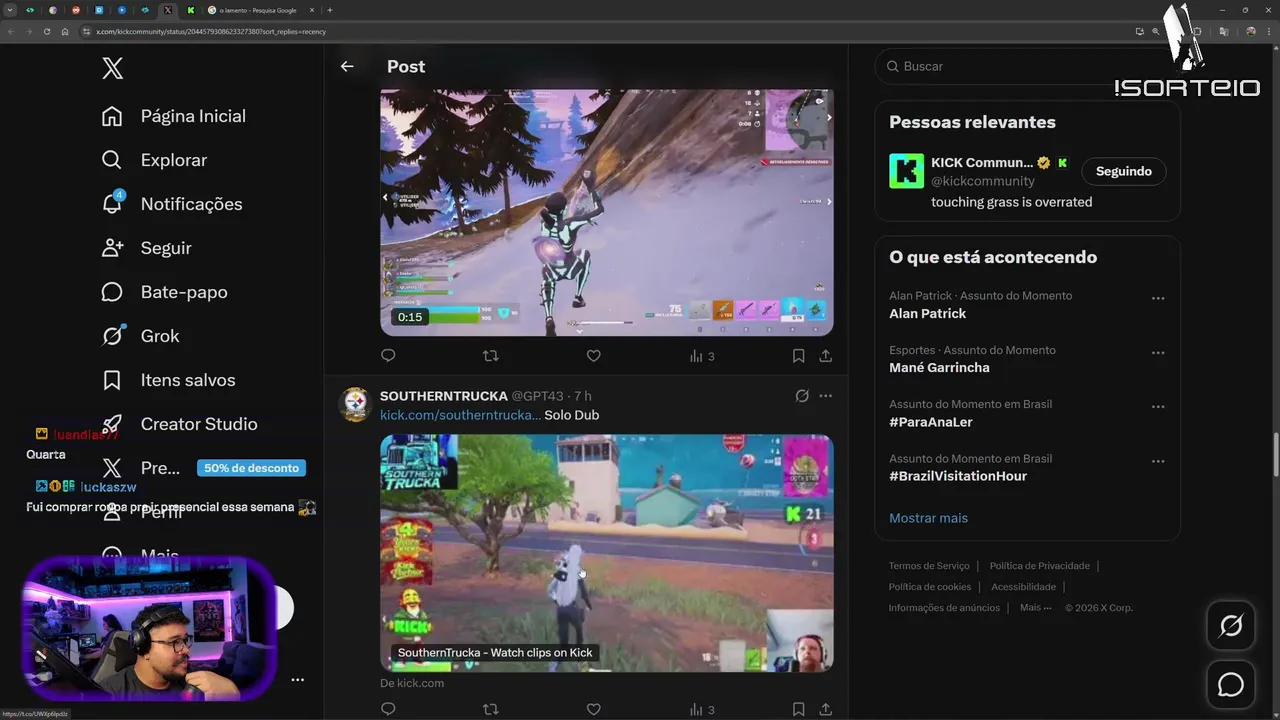
Task: Open Página Inicial from the sidebar
Action: pos(174,116)
